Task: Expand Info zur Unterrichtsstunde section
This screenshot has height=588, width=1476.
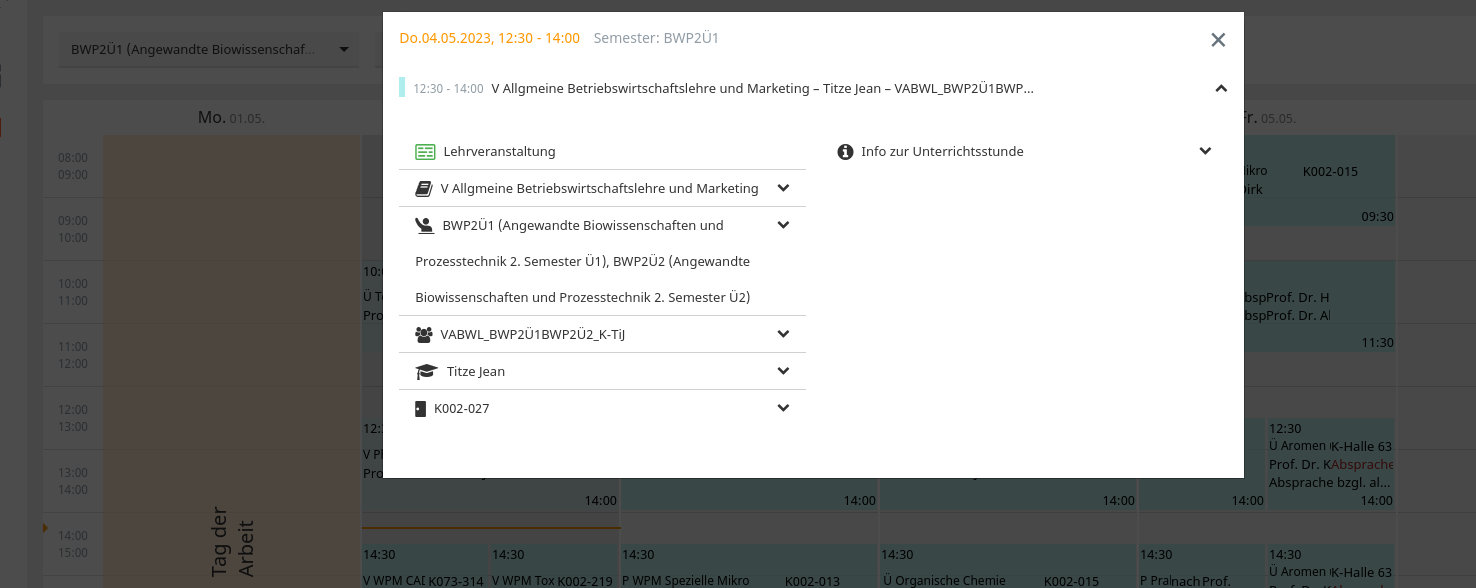Action: click(1205, 151)
